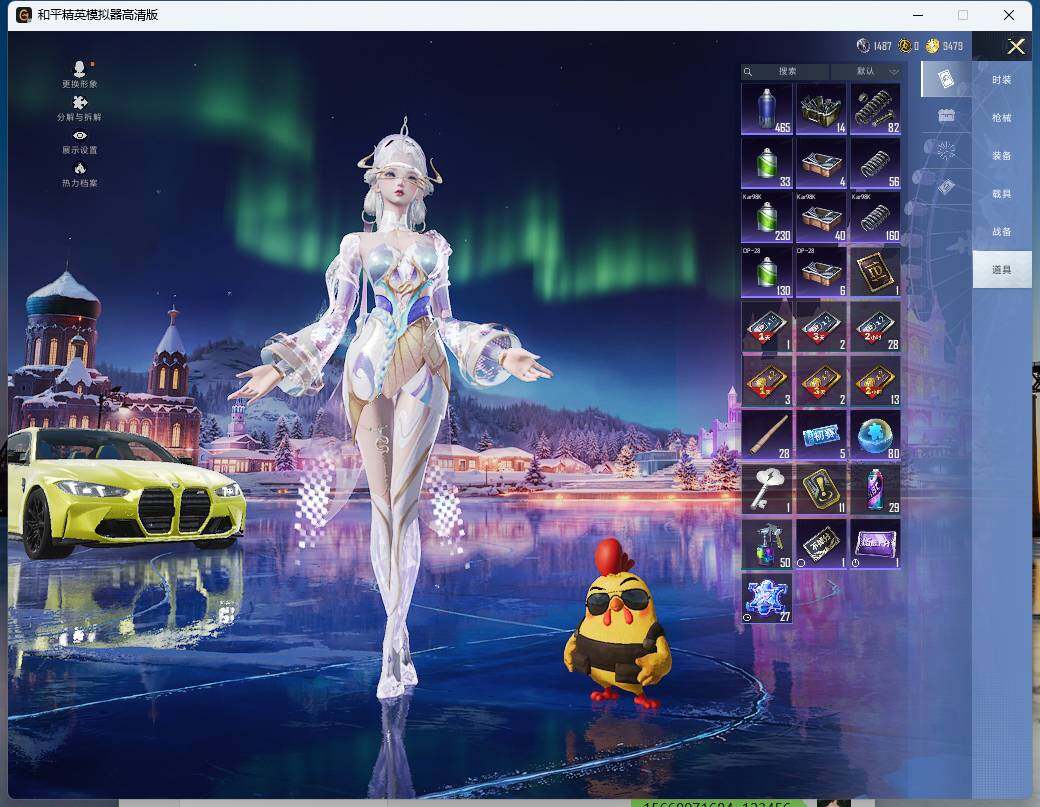The height and width of the screenshot is (807, 1040).
Task: Select the purple spray can with 29
Action: (x=876, y=489)
